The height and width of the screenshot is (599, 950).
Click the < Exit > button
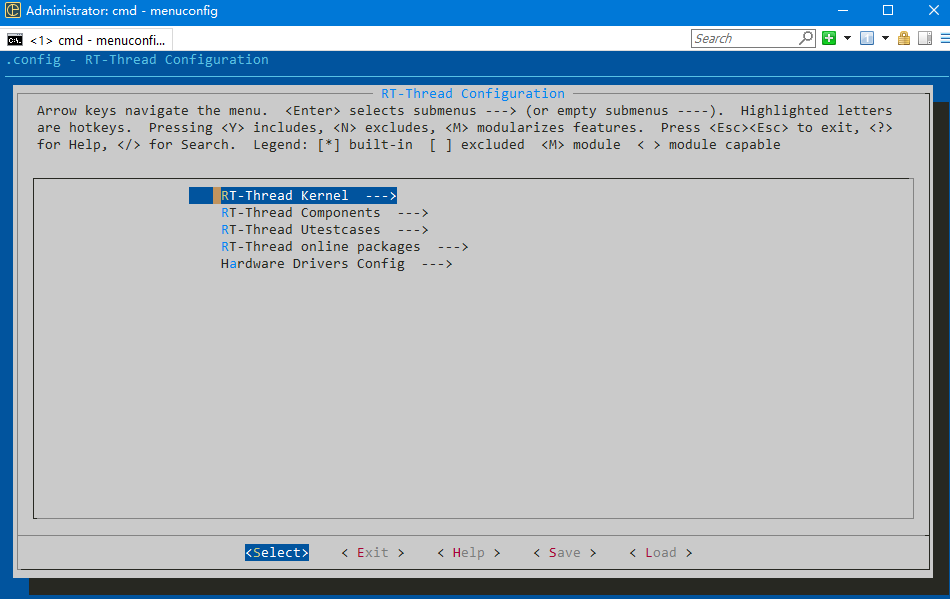tap(373, 552)
